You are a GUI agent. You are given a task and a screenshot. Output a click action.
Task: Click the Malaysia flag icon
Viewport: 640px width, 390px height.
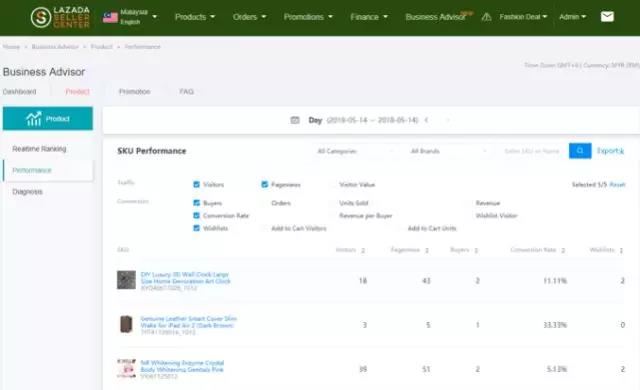(110, 17)
